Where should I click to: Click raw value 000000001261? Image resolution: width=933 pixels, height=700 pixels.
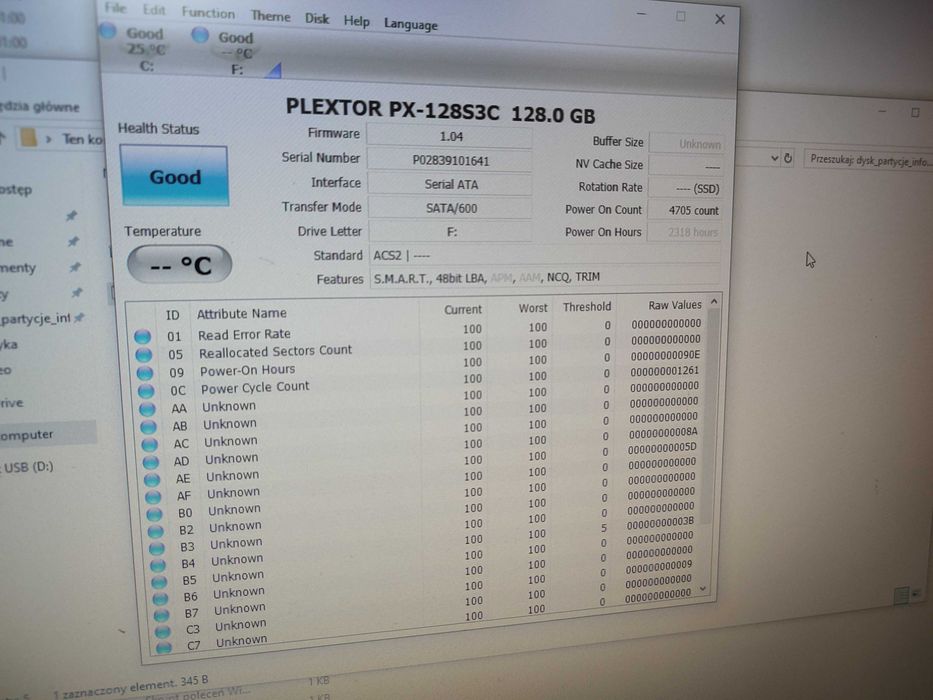[x=665, y=370]
